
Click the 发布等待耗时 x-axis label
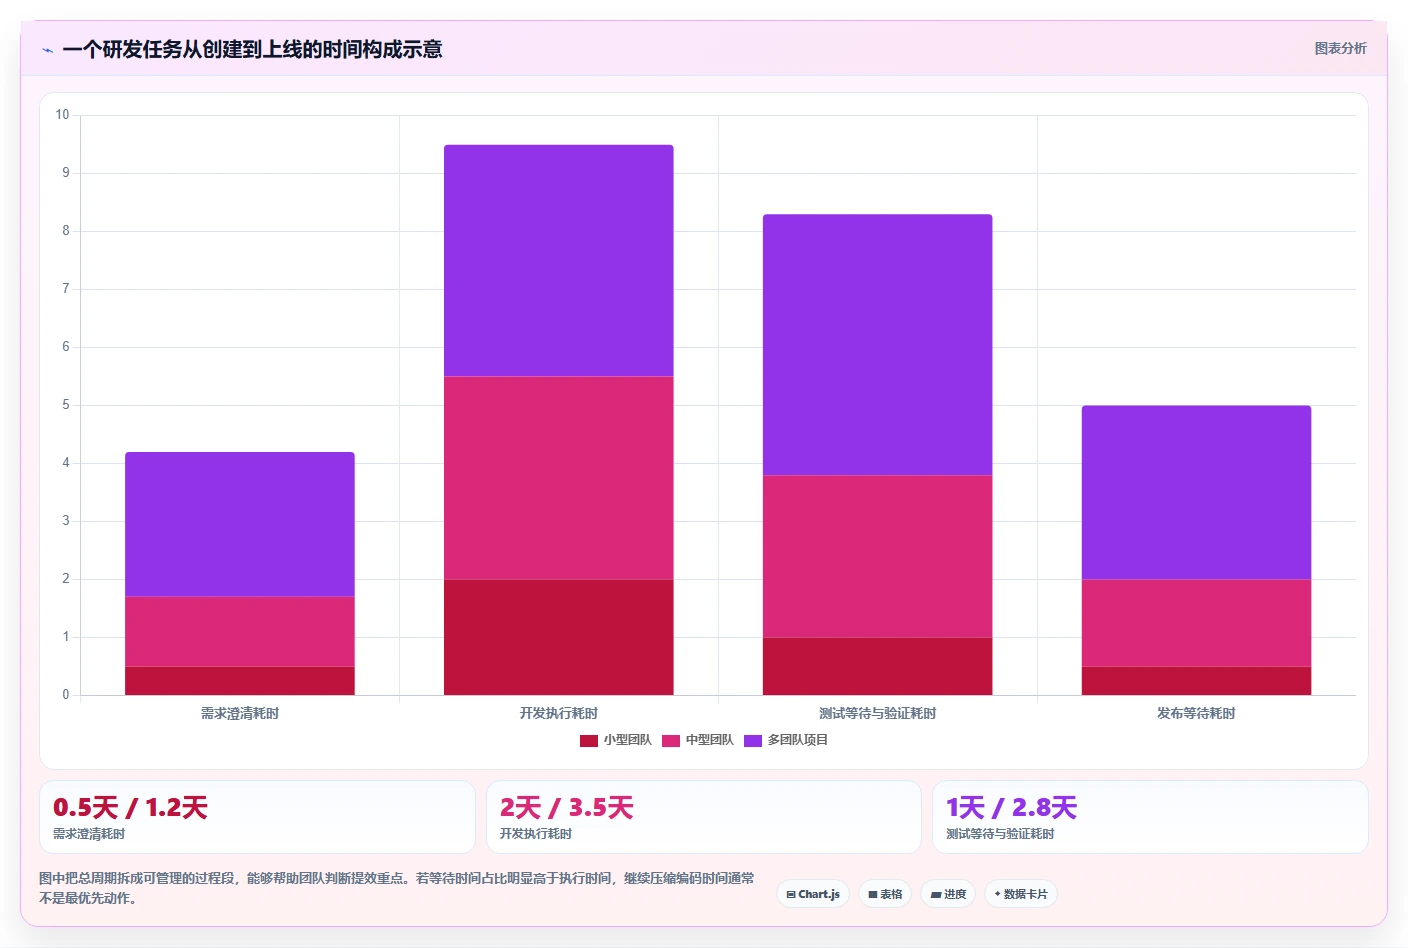tap(1197, 713)
